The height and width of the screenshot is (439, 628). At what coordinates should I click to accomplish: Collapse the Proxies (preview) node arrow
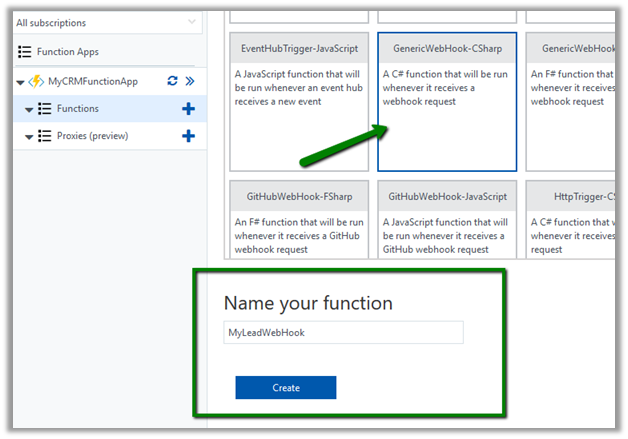pos(28,137)
